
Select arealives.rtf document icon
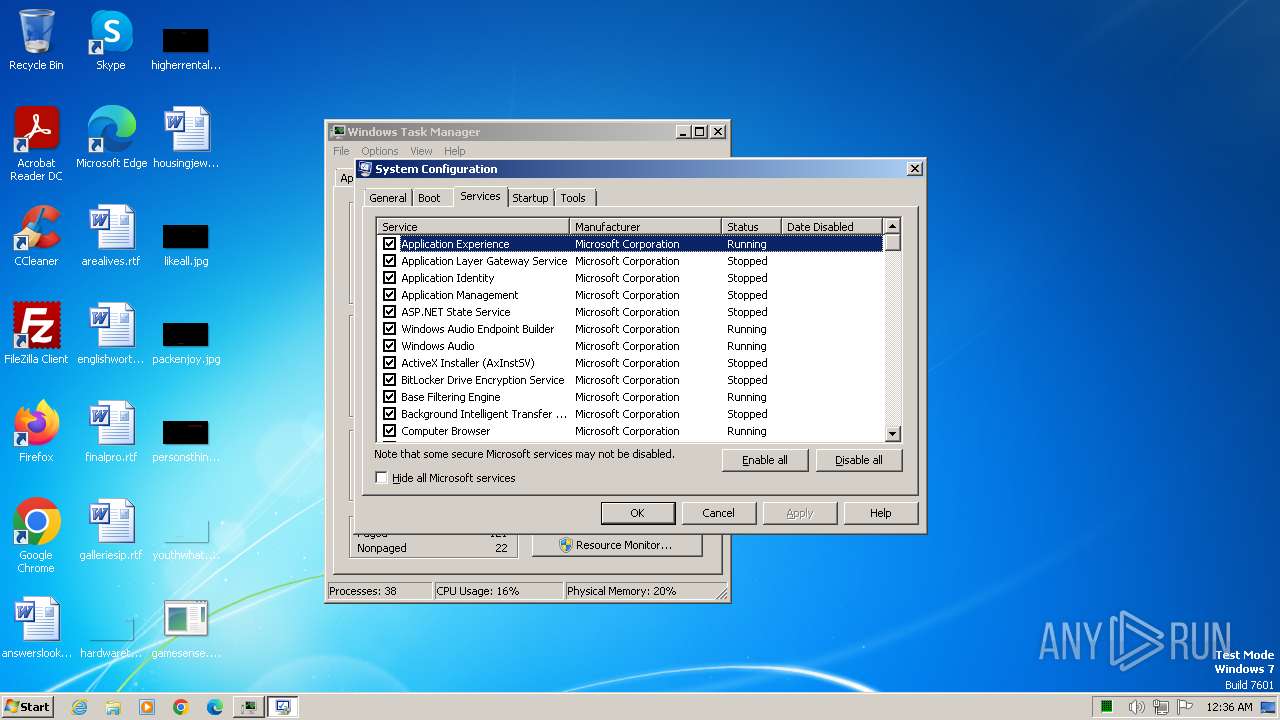click(111, 235)
